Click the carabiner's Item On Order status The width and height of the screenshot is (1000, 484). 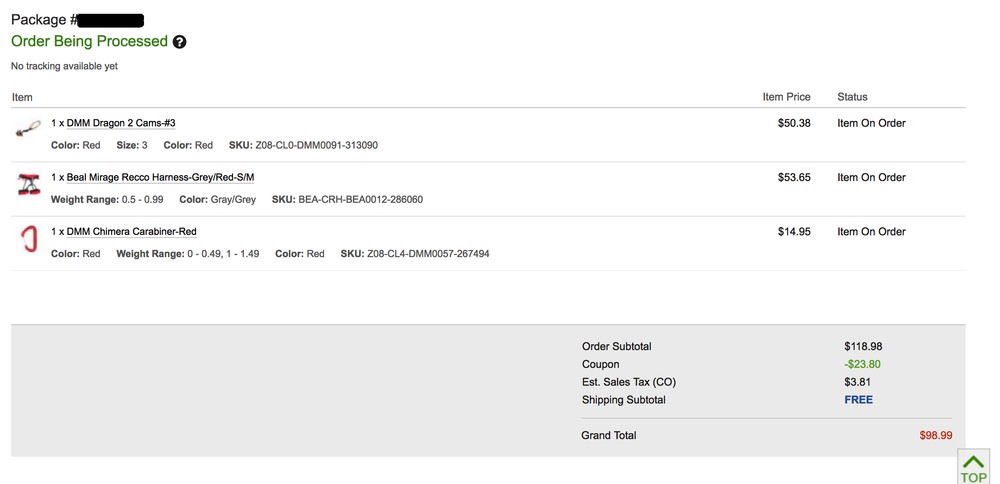click(871, 231)
